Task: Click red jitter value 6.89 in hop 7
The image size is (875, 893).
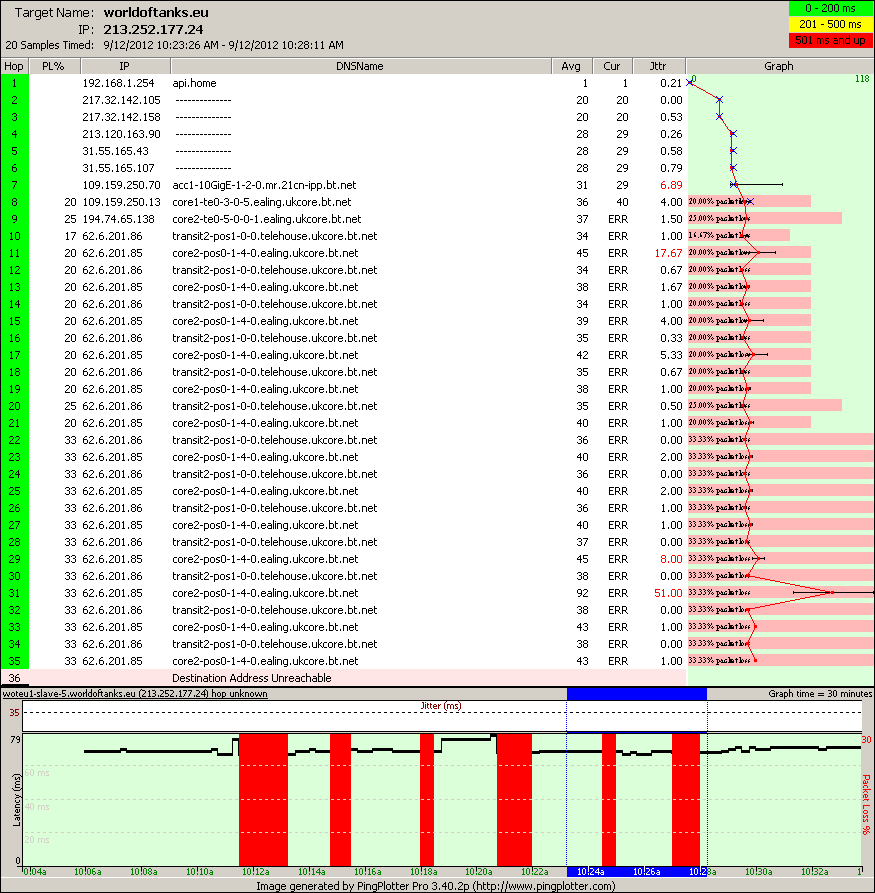Action: pos(671,185)
